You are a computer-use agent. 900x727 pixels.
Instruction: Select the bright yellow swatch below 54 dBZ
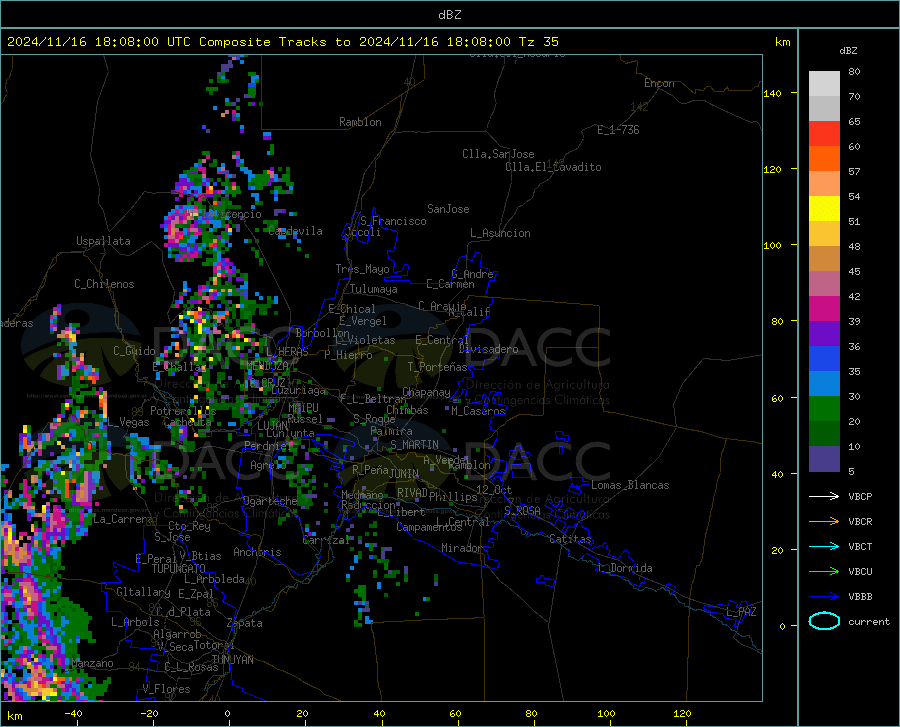pos(824,209)
